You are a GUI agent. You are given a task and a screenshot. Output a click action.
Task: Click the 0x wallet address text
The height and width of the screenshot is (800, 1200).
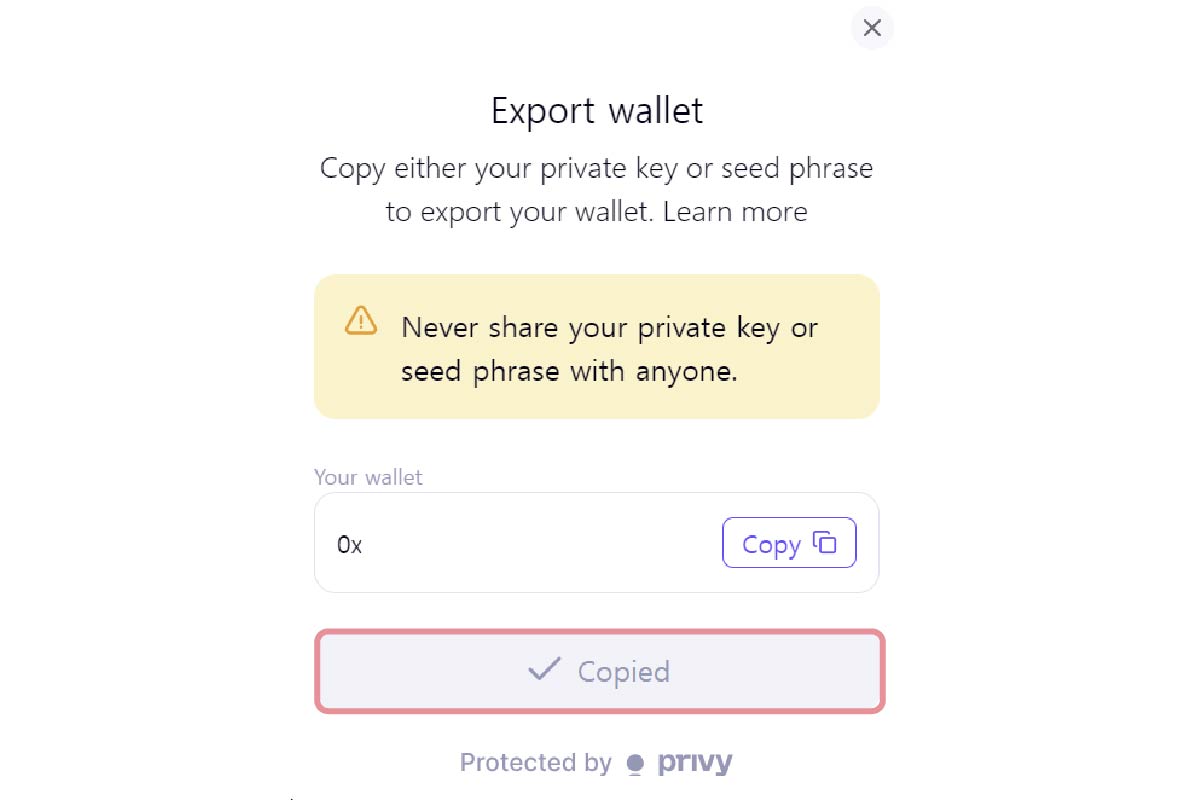pos(349,545)
